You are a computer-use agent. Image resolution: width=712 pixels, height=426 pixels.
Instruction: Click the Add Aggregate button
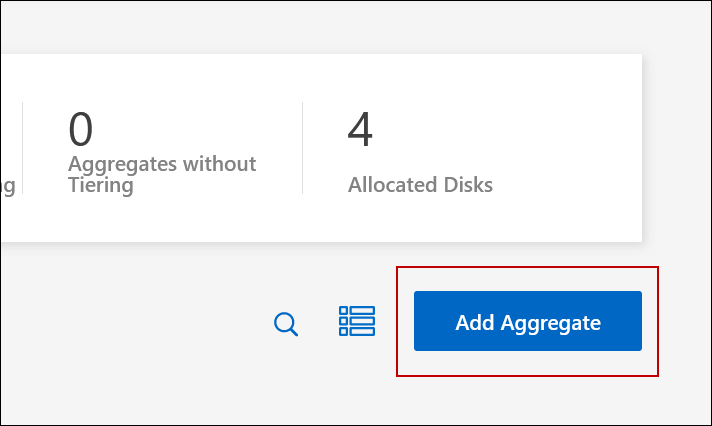coord(527,321)
